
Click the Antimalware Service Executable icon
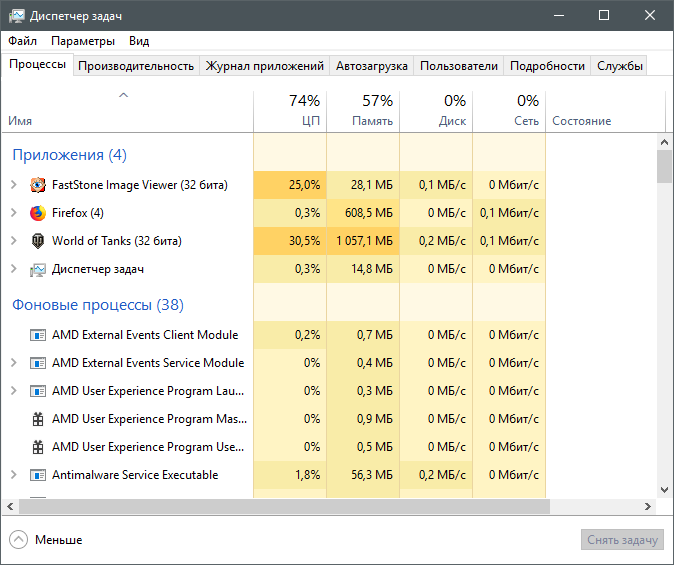pos(38,475)
